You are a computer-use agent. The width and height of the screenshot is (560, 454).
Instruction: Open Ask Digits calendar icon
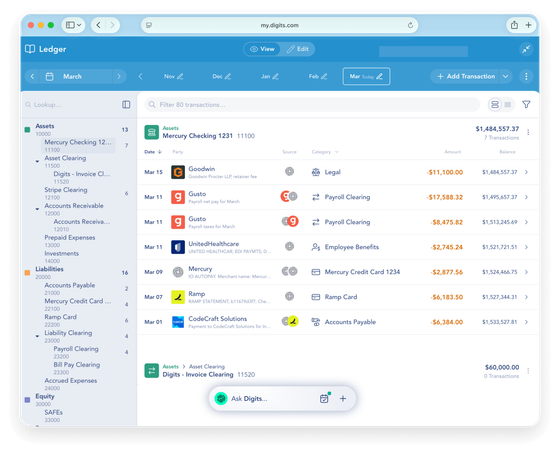324,398
